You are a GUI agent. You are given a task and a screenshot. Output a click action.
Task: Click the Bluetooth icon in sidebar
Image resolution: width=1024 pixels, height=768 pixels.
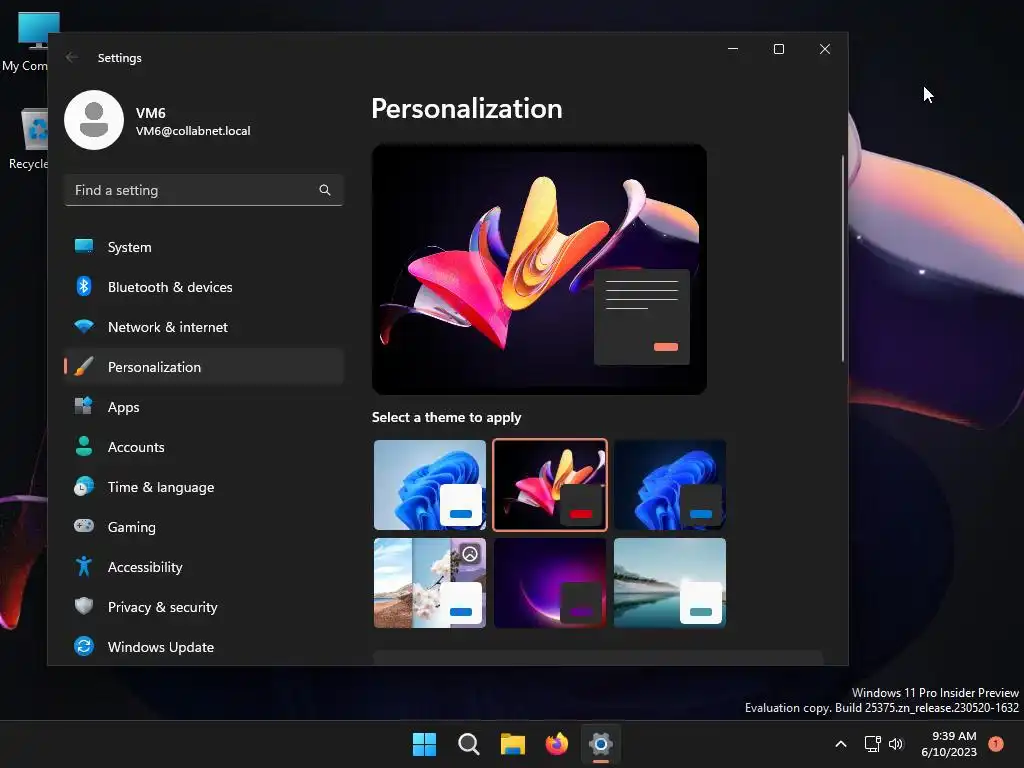pyautogui.click(x=84, y=286)
